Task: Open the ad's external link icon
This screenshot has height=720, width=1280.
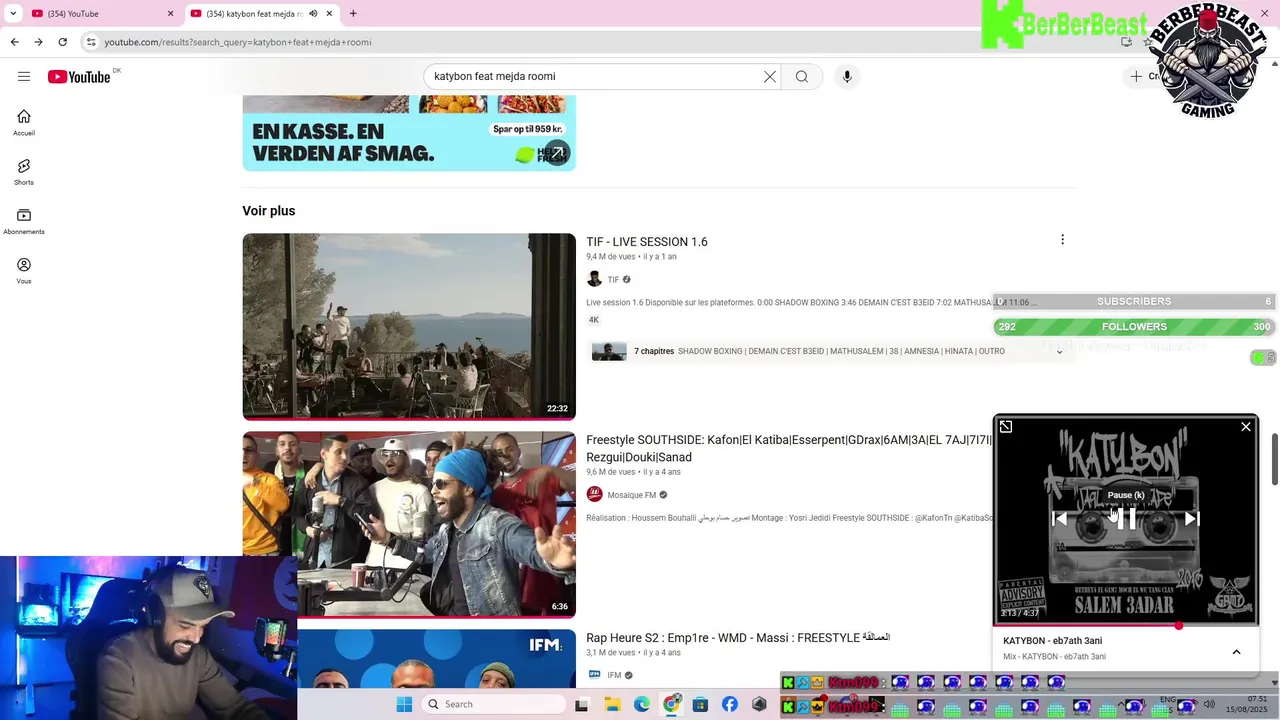Action: pyautogui.click(x=556, y=153)
